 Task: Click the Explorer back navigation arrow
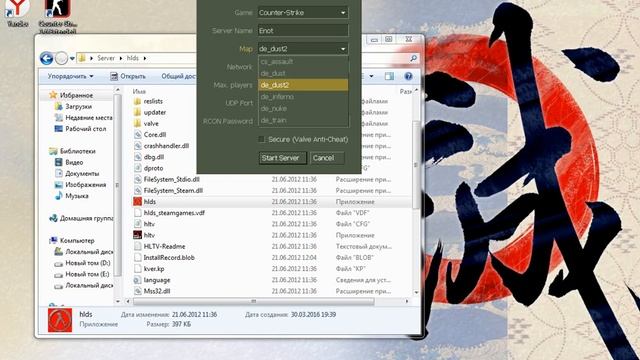47,58
